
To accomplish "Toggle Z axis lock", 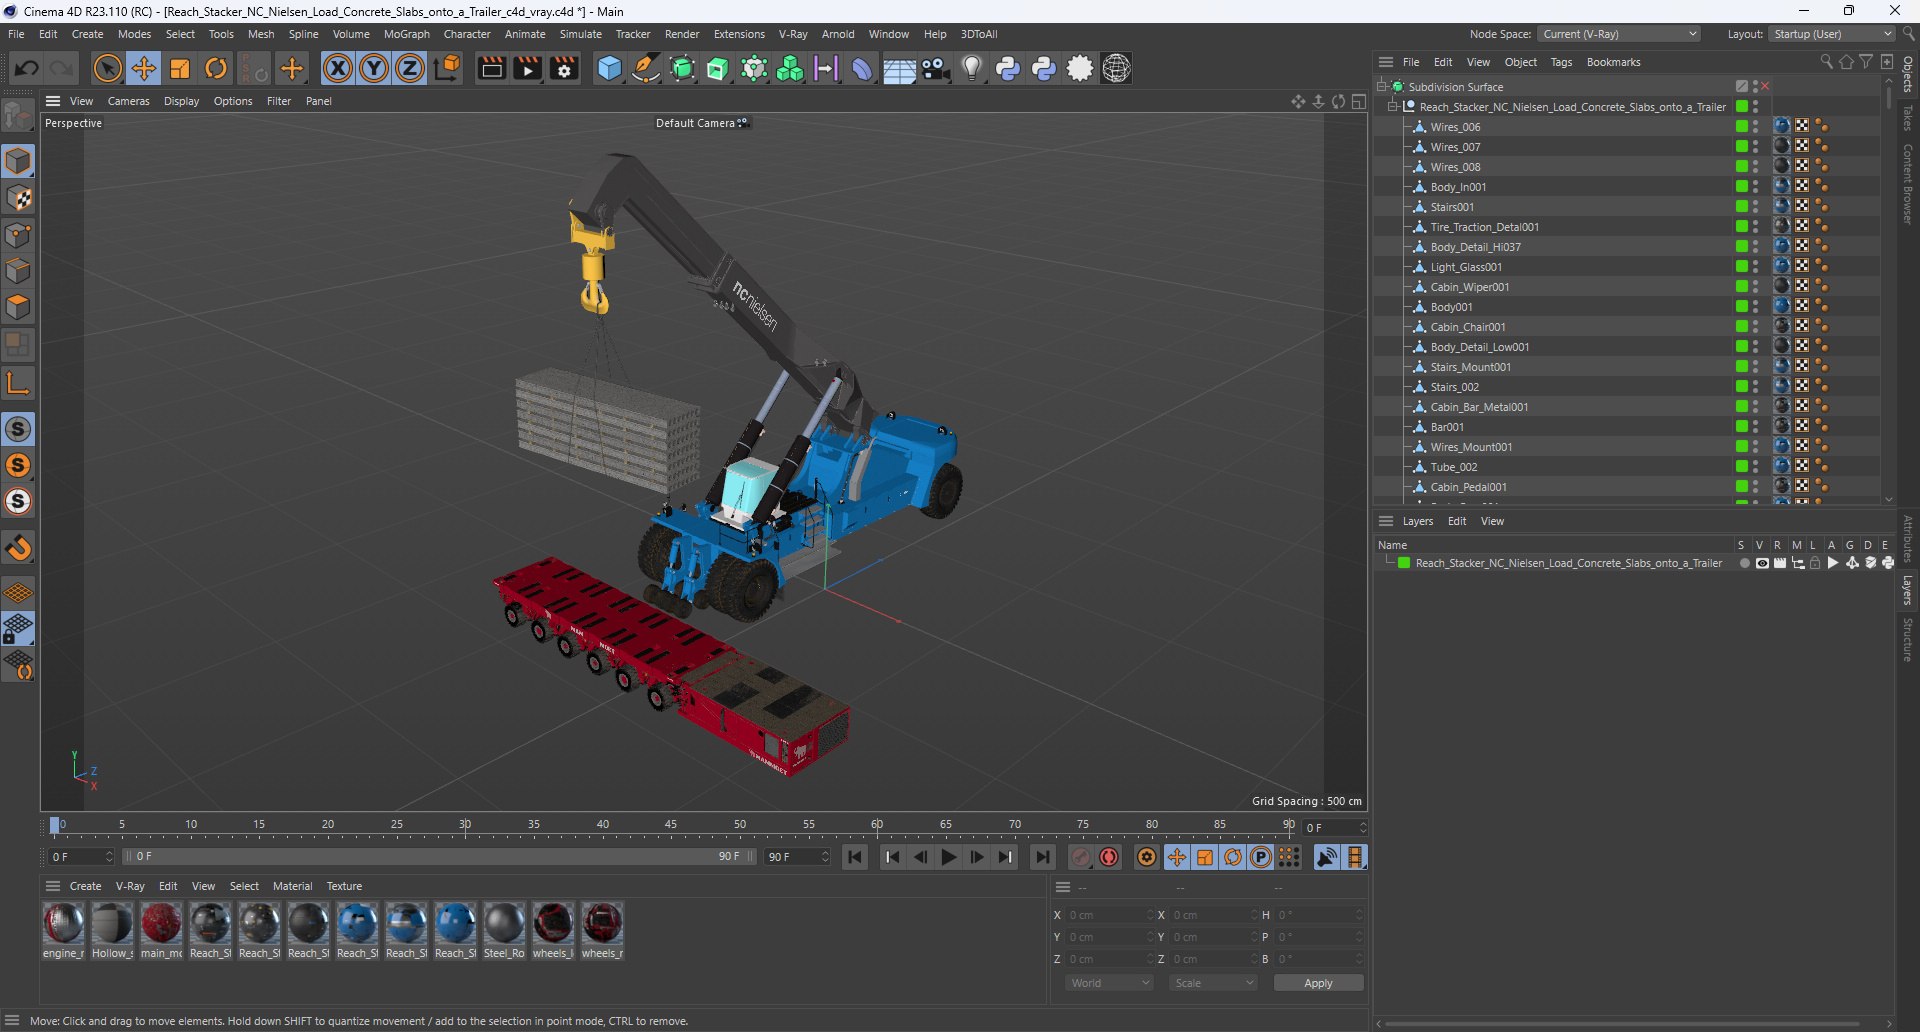I will tap(410, 68).
